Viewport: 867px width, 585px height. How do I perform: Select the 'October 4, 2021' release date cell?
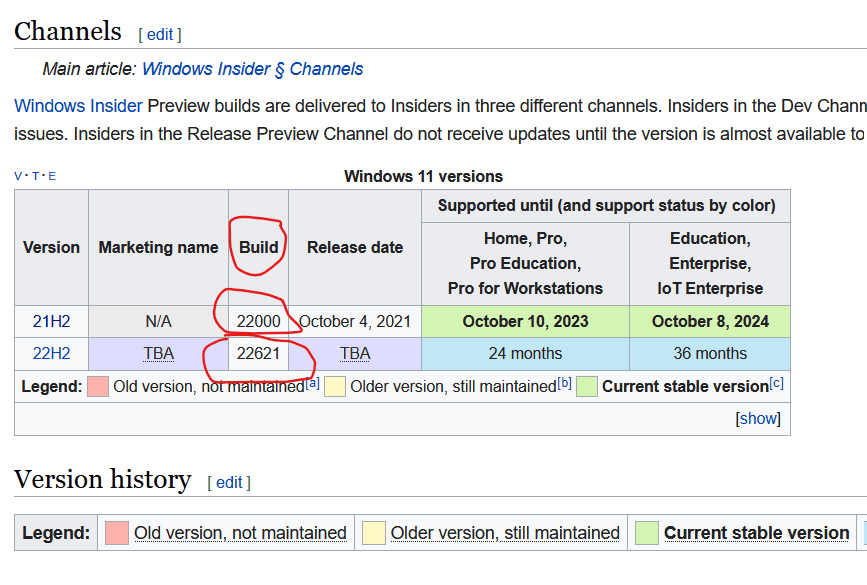tap(355, 321)
